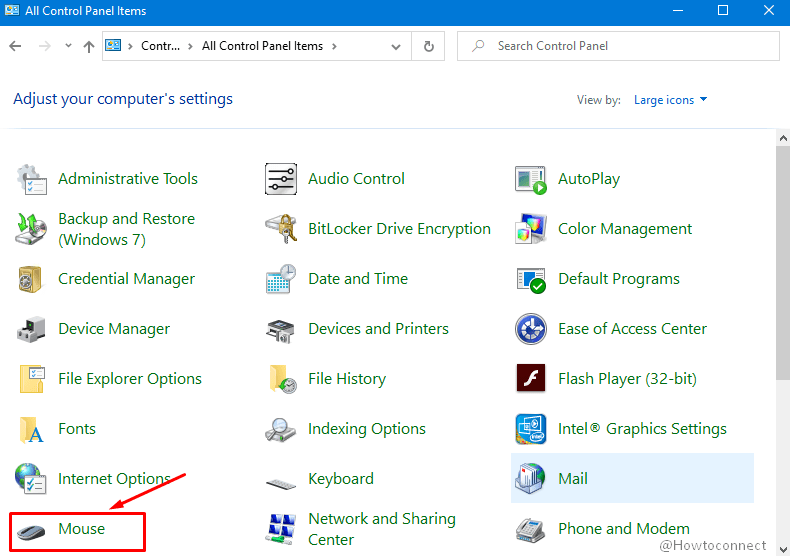790x556 pixels.
Task: Open the Date and Time icon
Action: tap(281, 279)
